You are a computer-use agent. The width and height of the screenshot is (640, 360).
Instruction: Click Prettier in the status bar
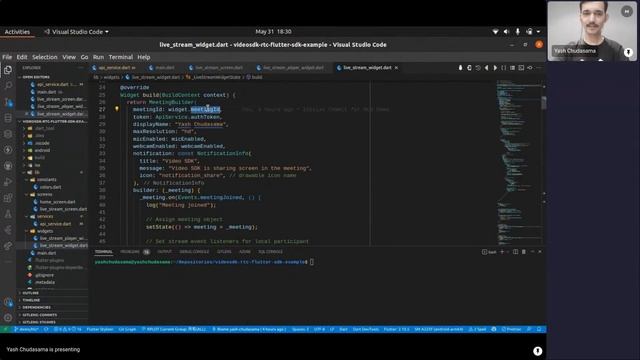[511, 329]
